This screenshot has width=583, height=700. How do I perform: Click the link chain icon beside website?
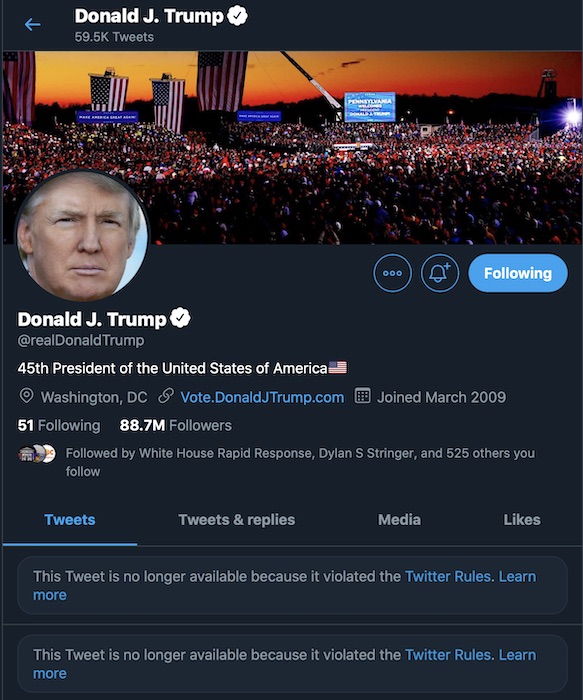coord(166,396)
